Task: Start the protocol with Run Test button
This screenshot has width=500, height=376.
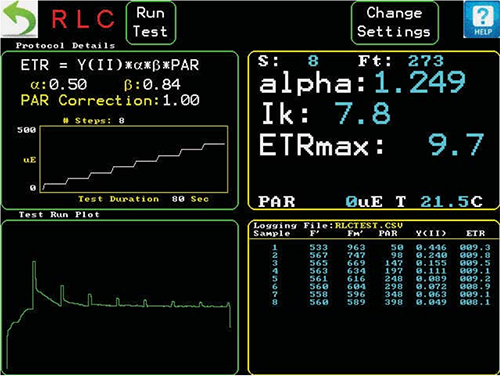Action: point(151,23)
